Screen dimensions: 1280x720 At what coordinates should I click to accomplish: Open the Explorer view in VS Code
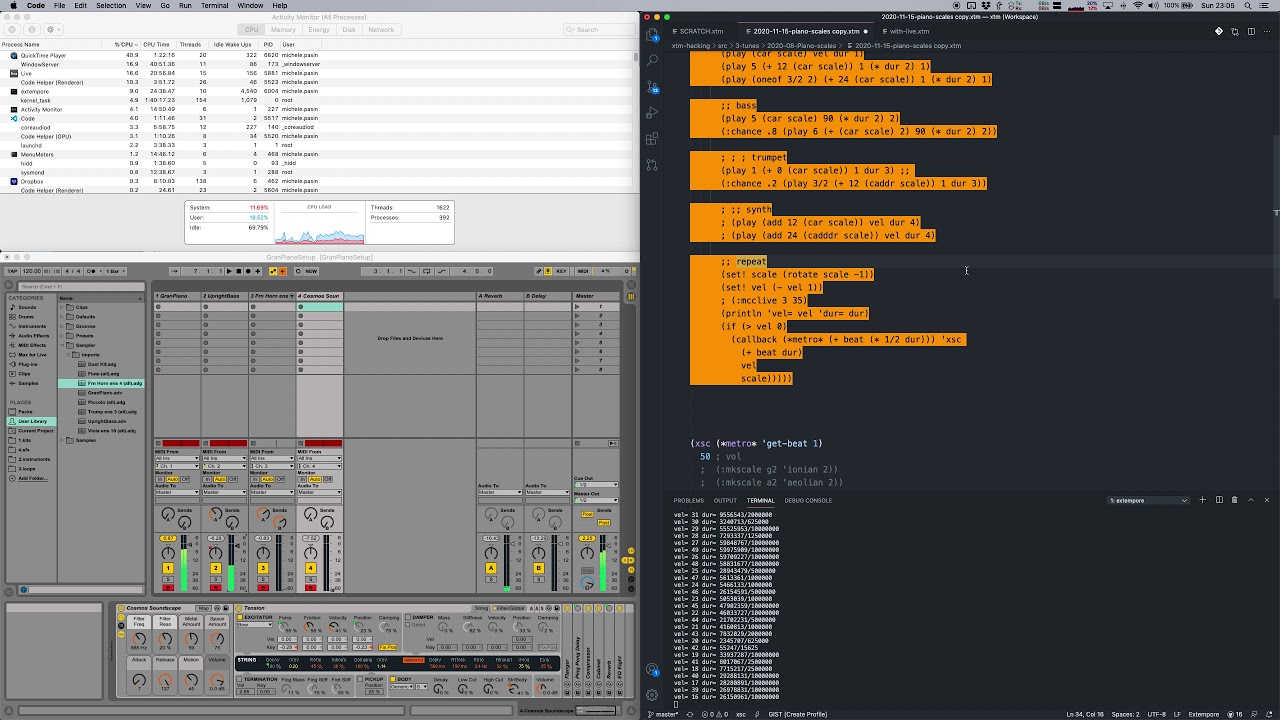pyautogui.click(x=652, y=35)
